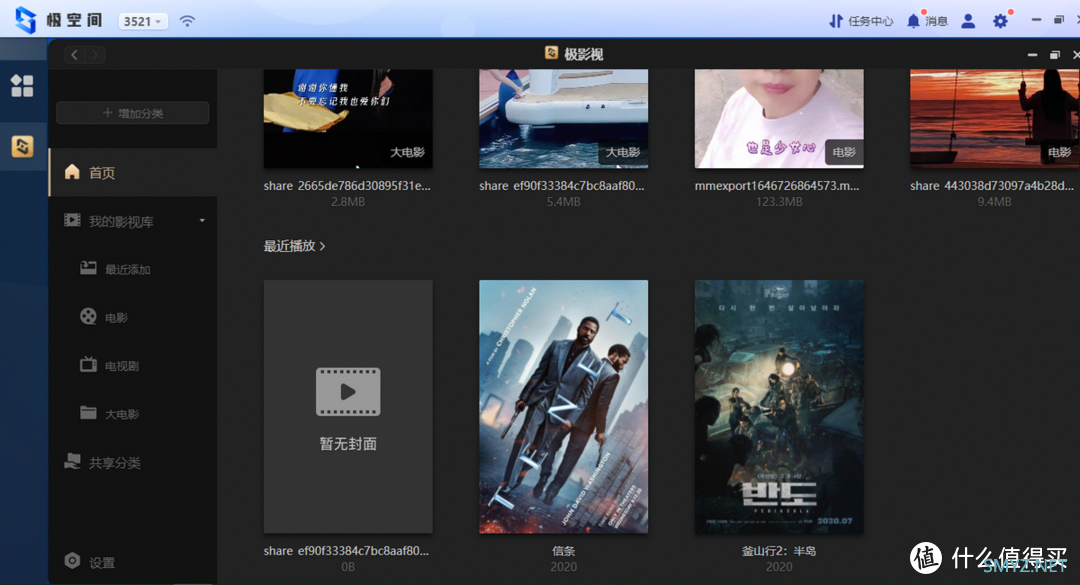
Task: Click the 信条 title text
Action: [x=563, y=551]
